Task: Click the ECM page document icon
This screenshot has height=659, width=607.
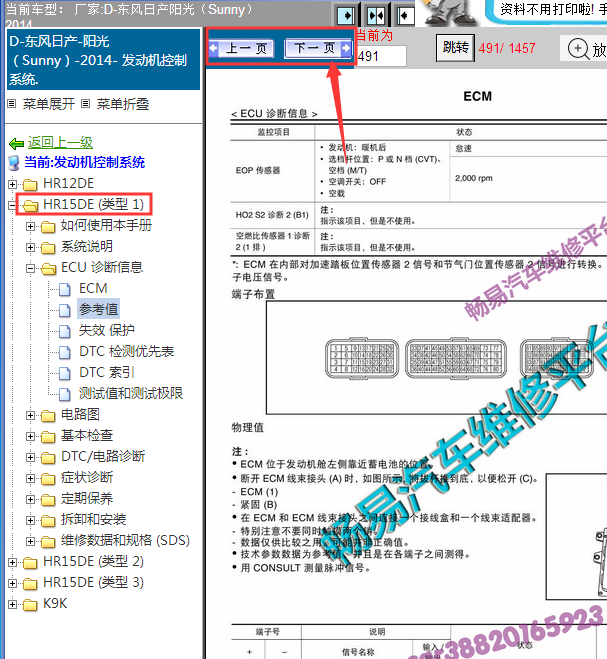Action: 64,290
